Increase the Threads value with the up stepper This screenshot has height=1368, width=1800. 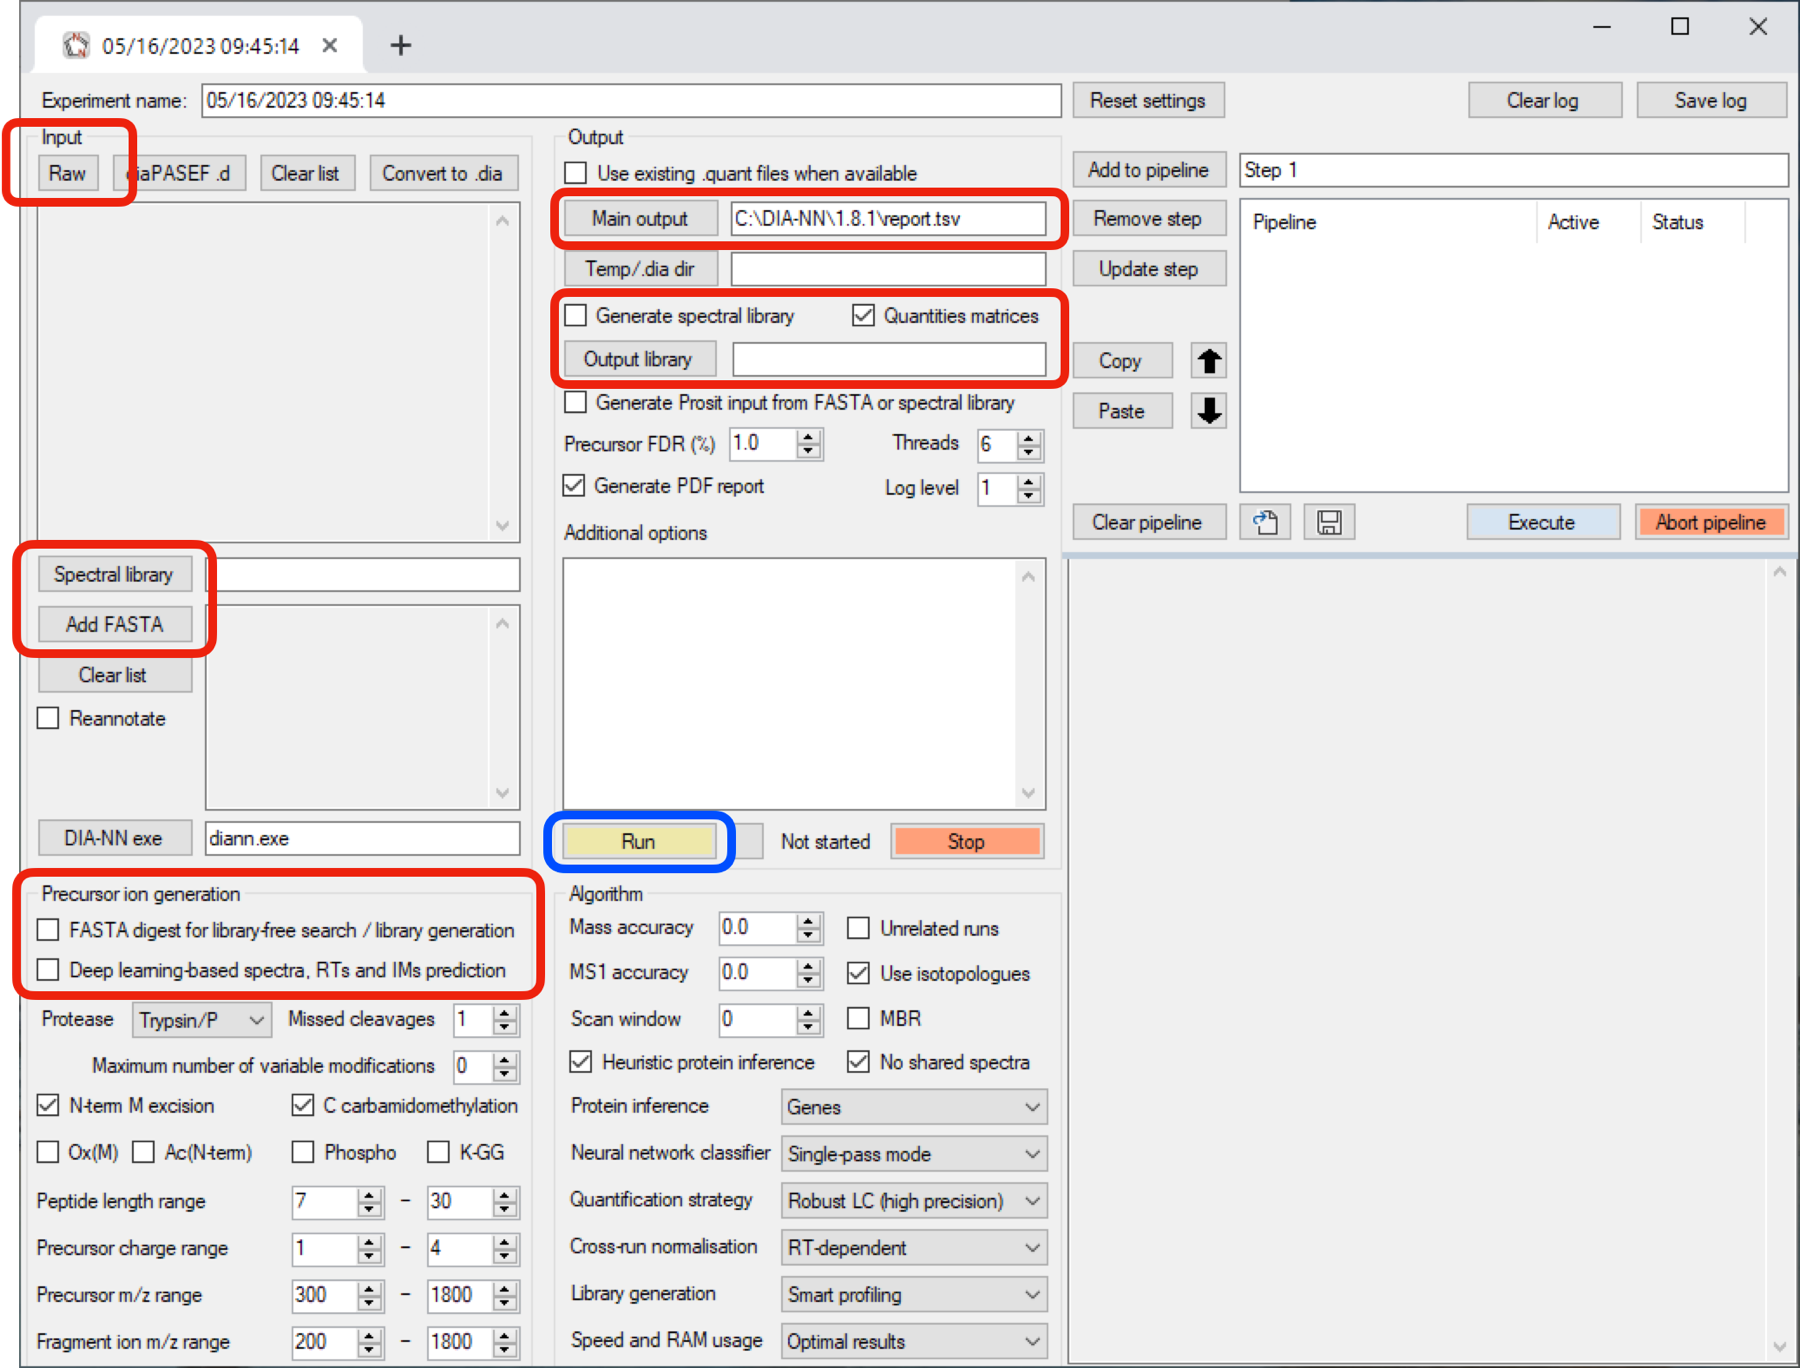pyautogui.click(x=1028, y=437)
